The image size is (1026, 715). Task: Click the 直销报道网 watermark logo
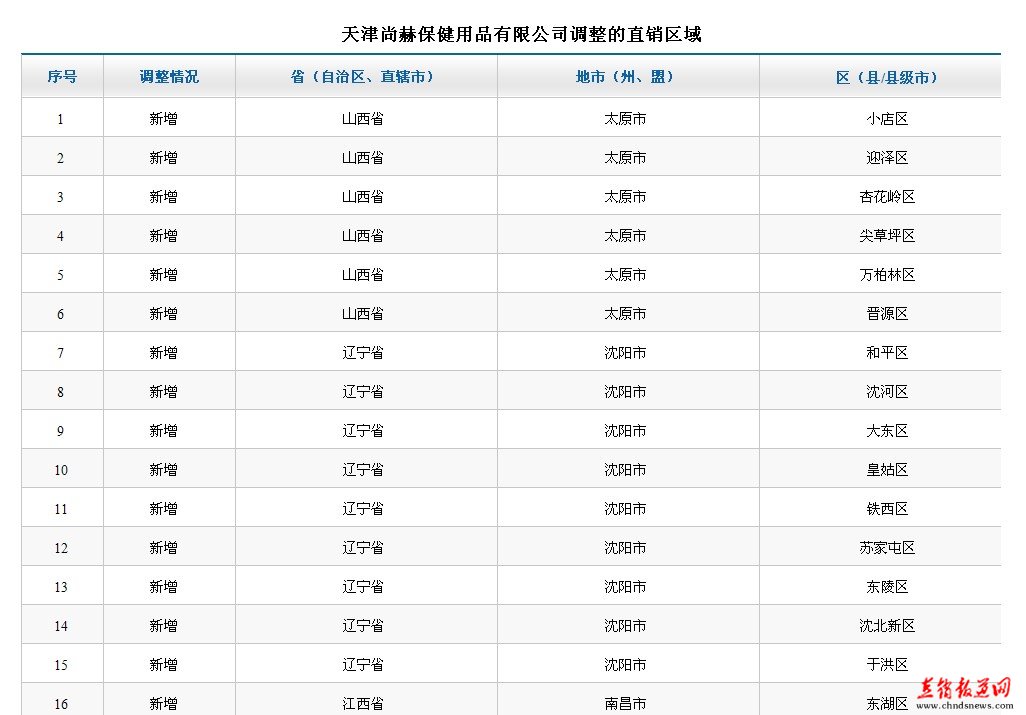pos(964,687)
